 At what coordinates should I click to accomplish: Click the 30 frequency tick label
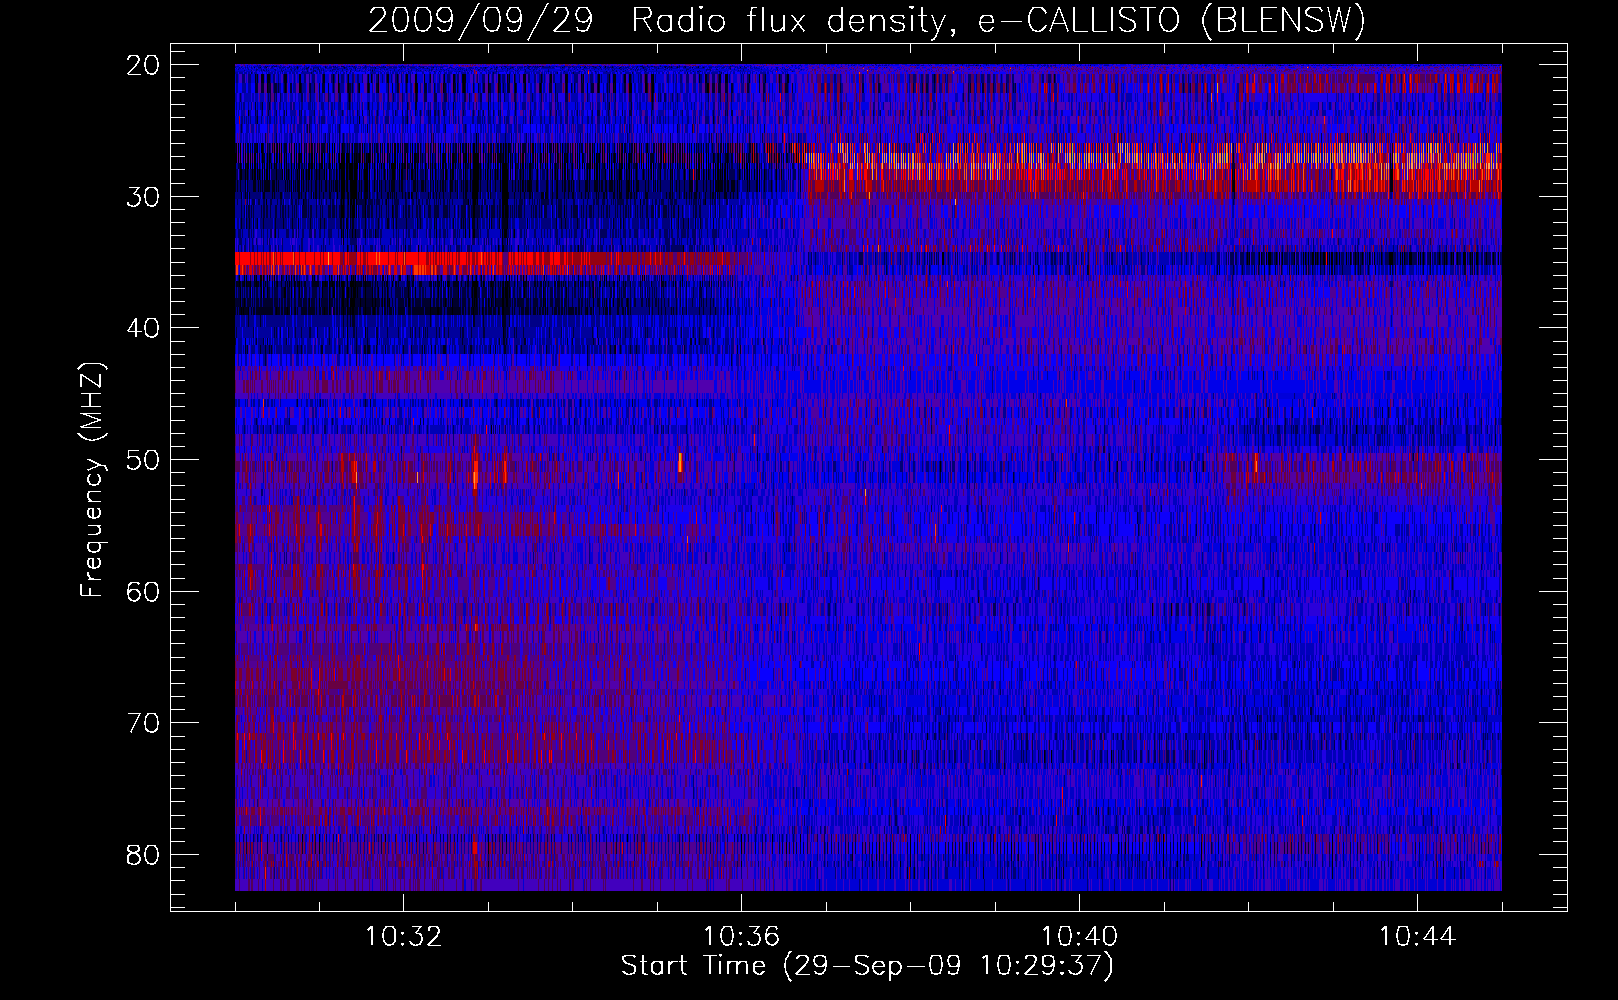click(x=145, y=197)
